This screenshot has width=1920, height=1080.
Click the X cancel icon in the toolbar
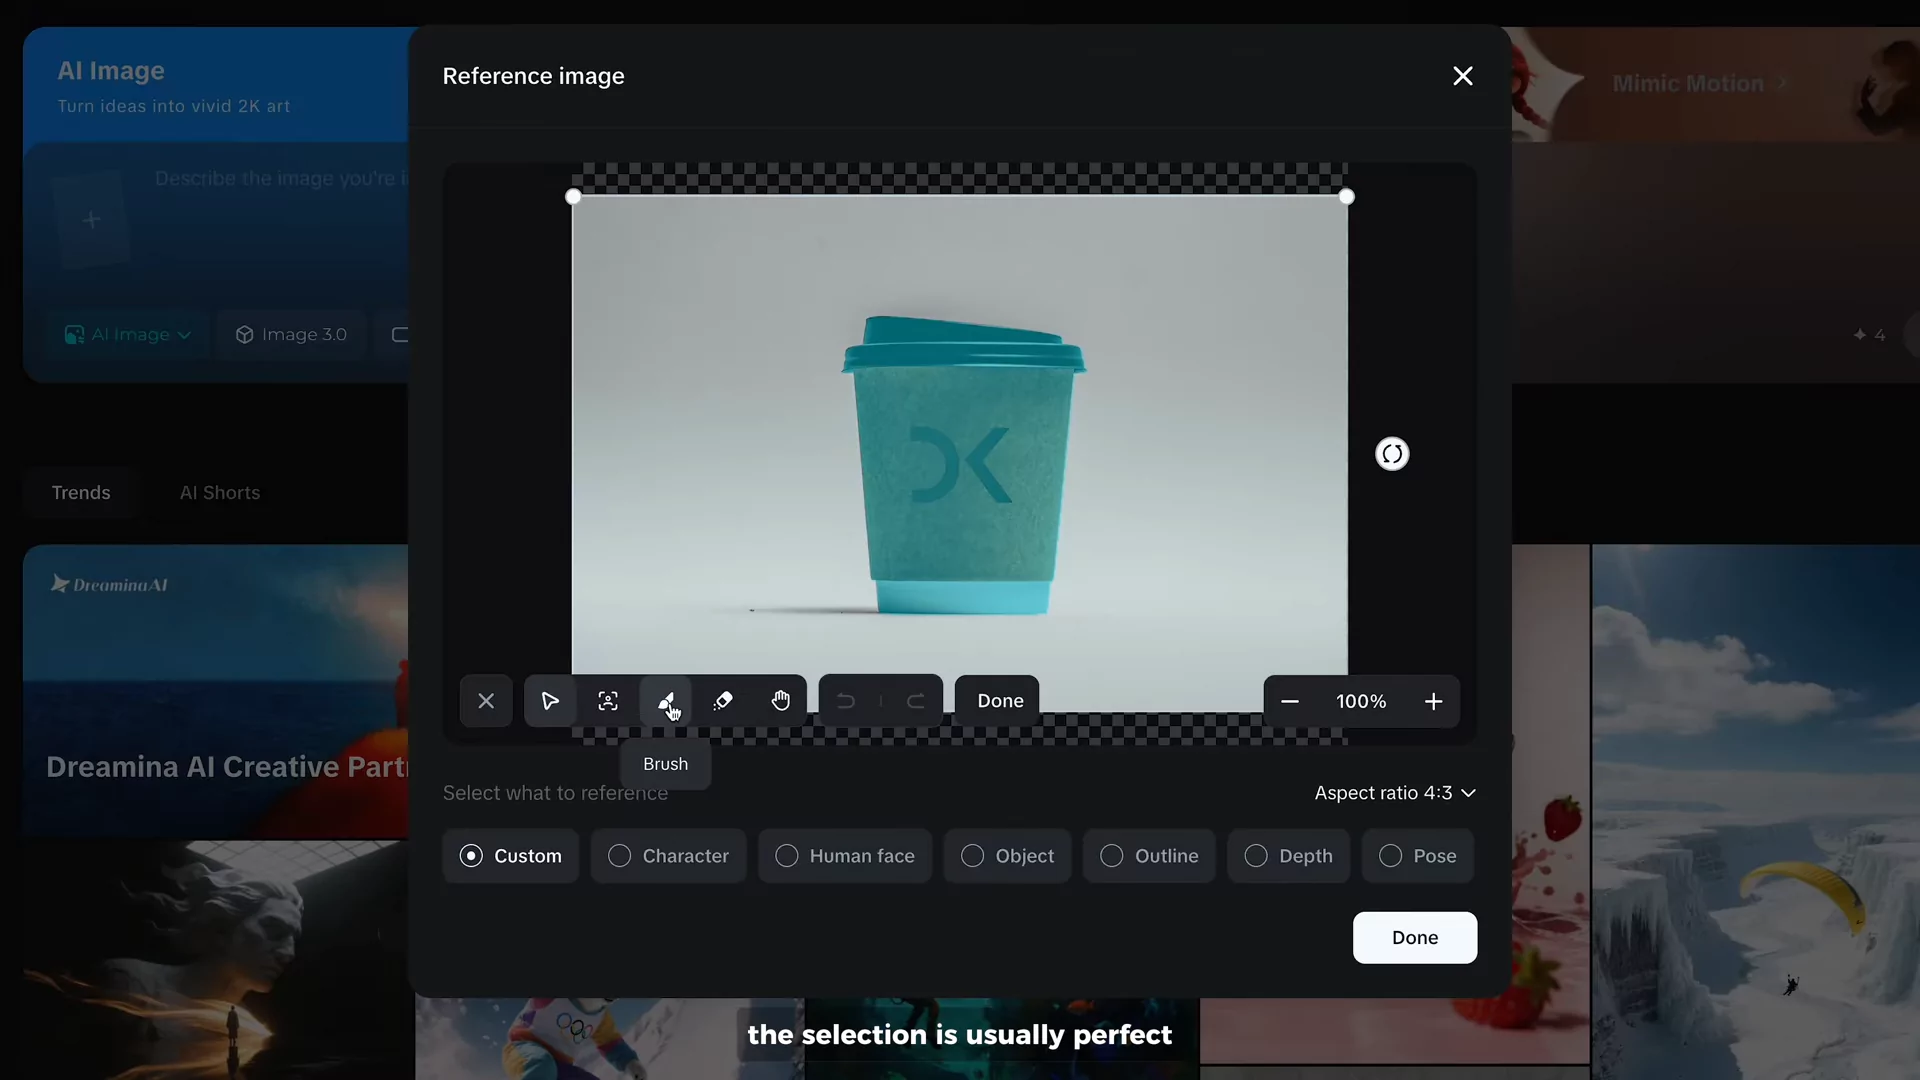[x=486, y=701]
